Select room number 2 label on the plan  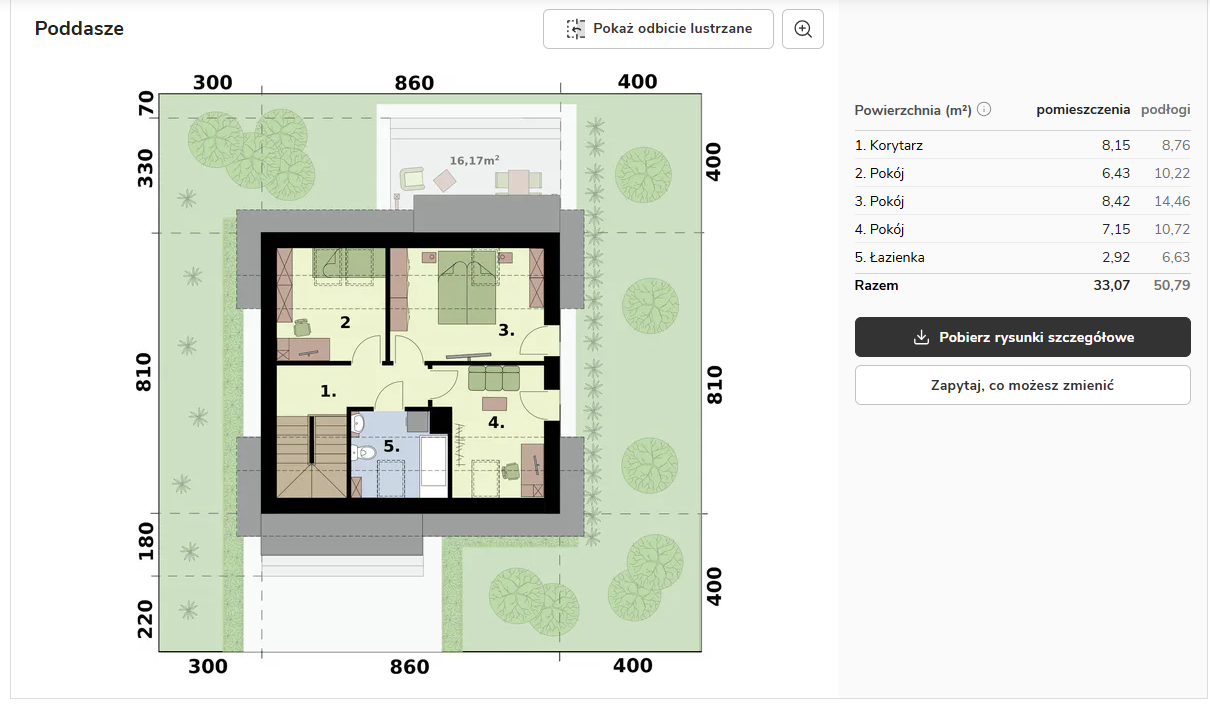pos(345,322)
